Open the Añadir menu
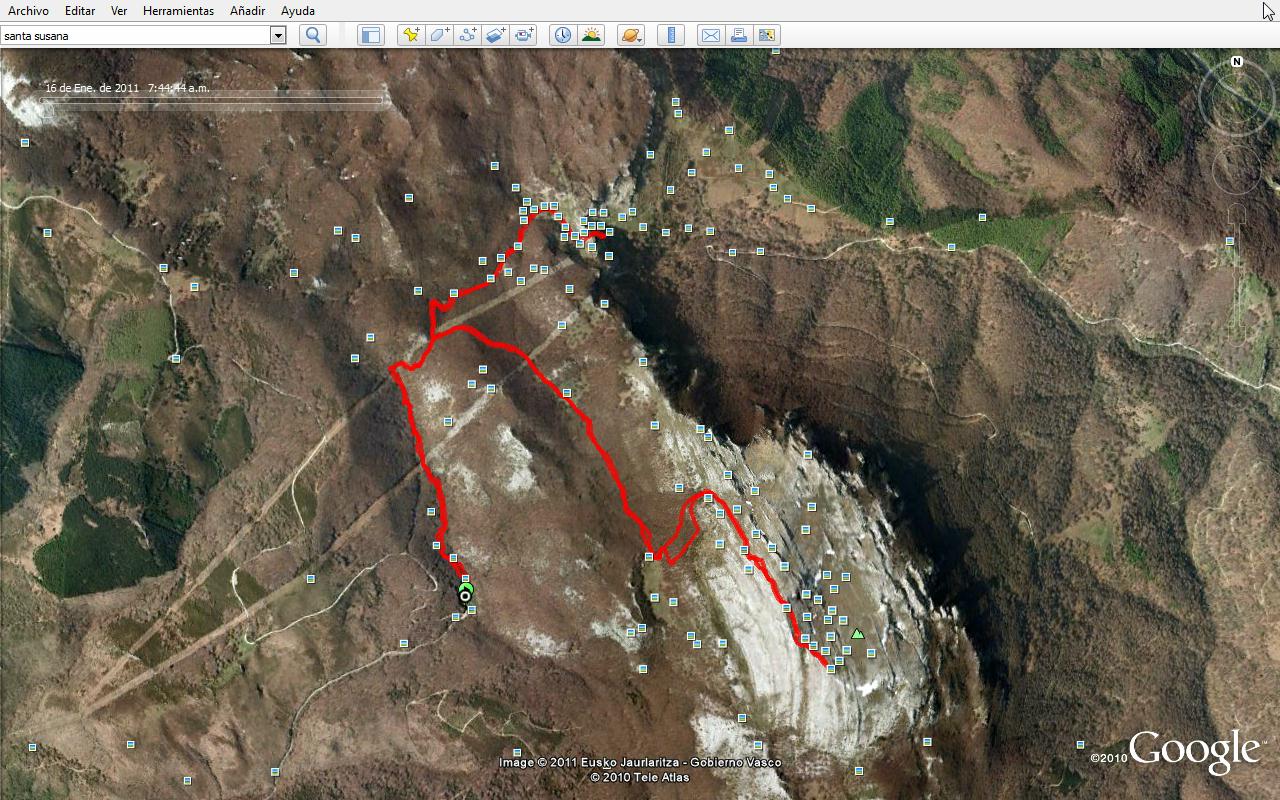 pos(247,11)
